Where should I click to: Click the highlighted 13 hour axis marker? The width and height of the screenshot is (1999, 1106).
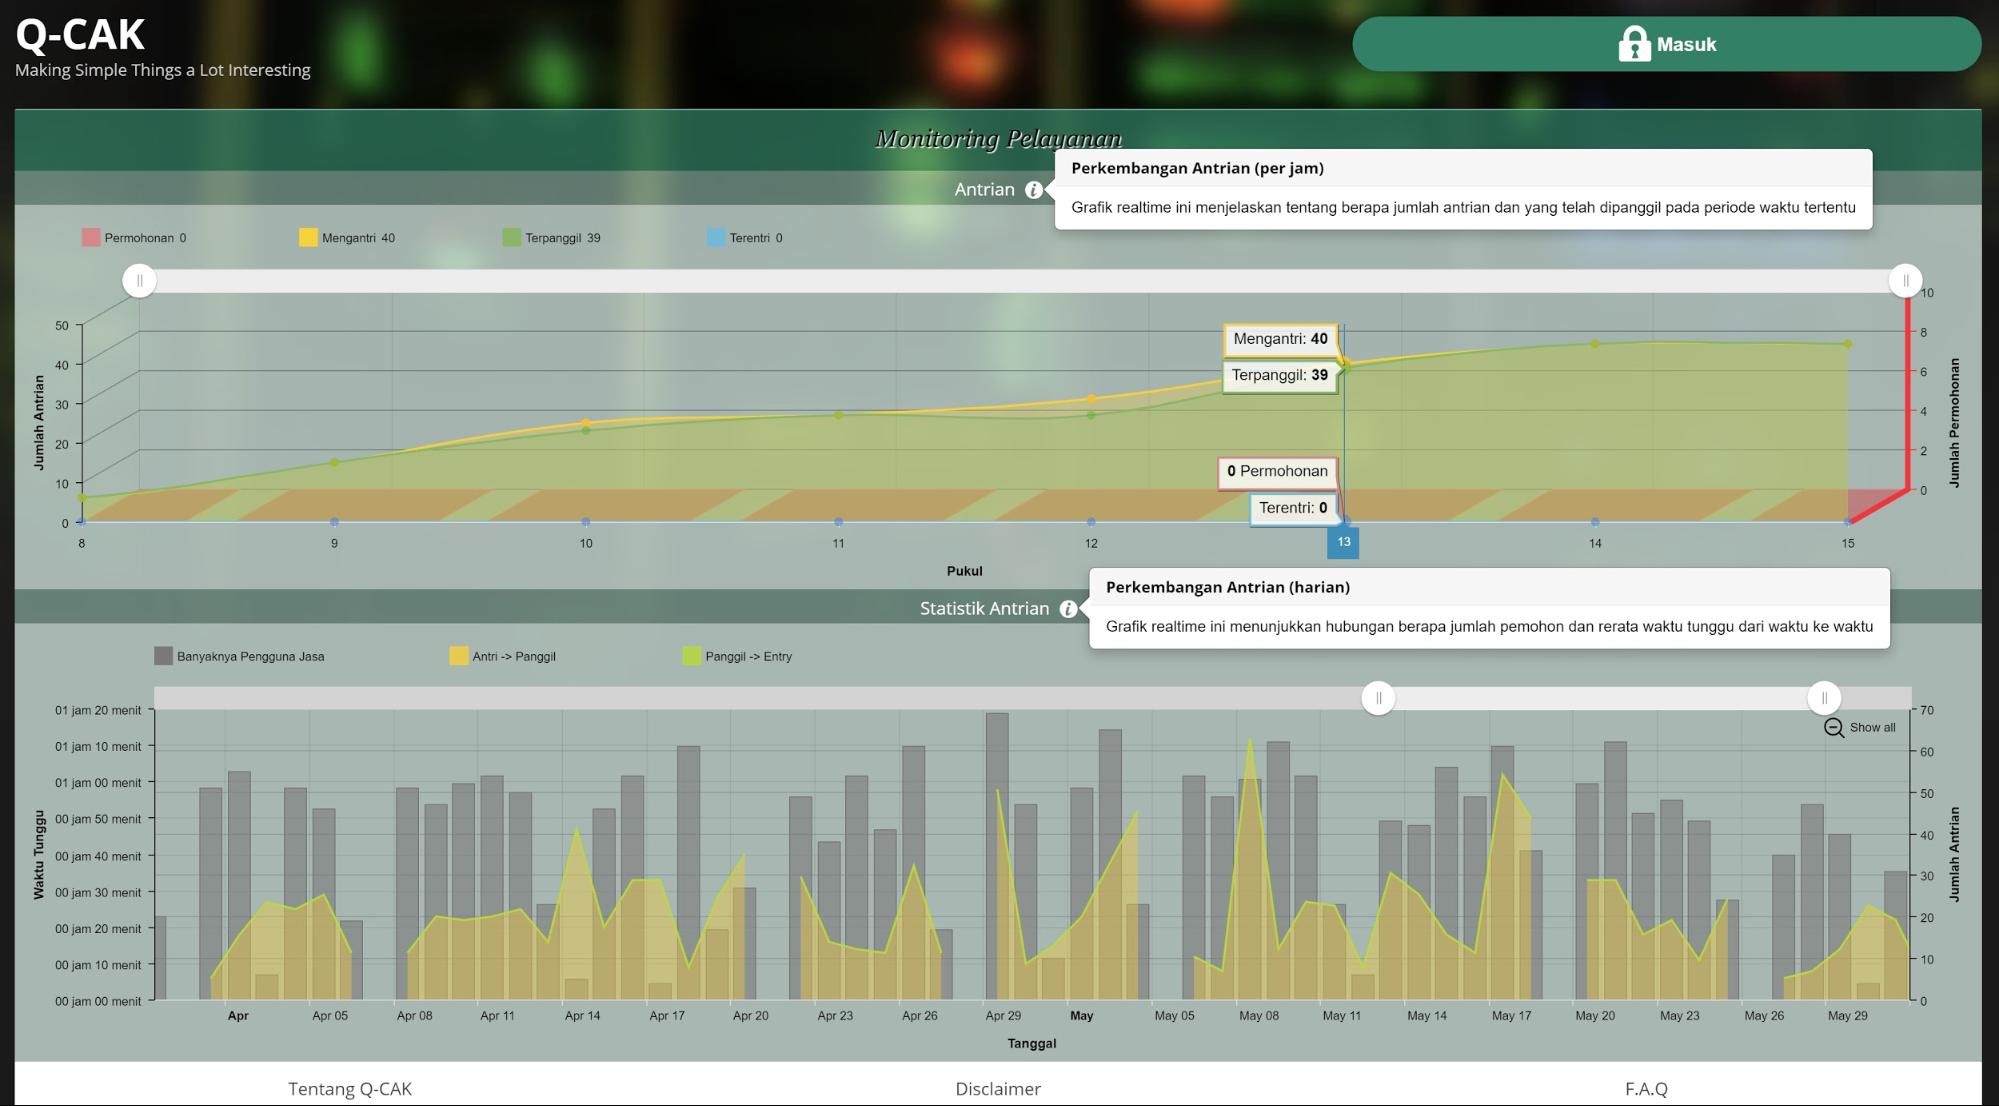[x=1343, y=542]
